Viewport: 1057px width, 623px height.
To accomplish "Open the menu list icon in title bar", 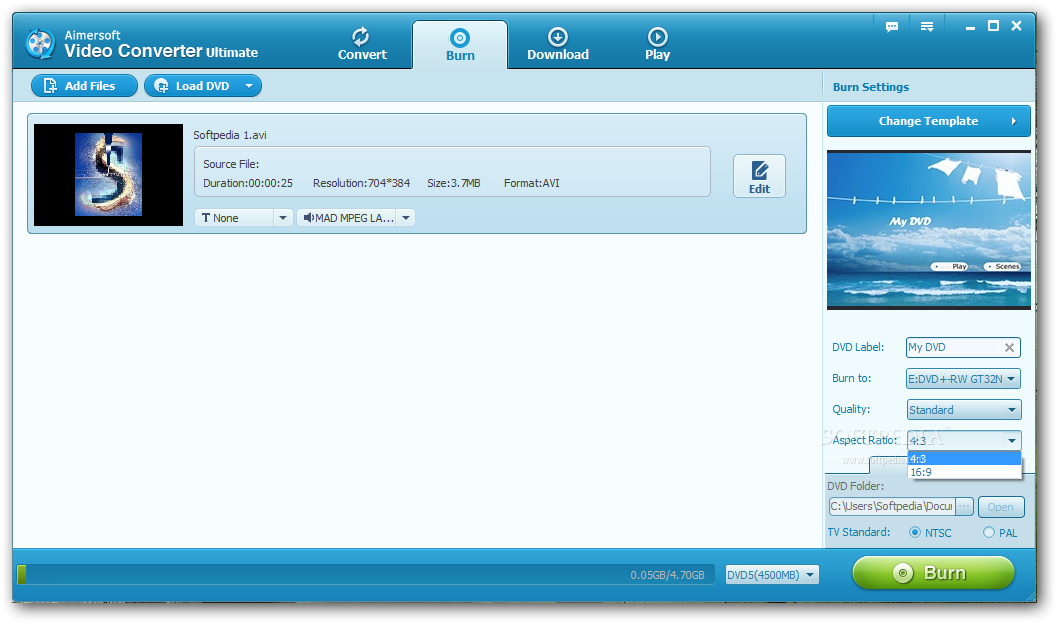I will coord(928,27).
